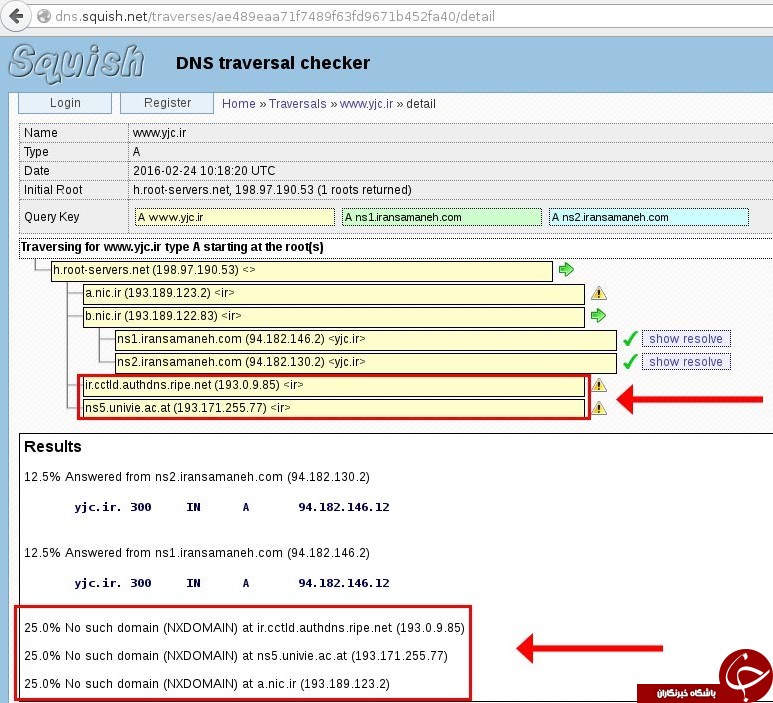Show resolve for ns1.iransamaneh.com

pos(686,339)
